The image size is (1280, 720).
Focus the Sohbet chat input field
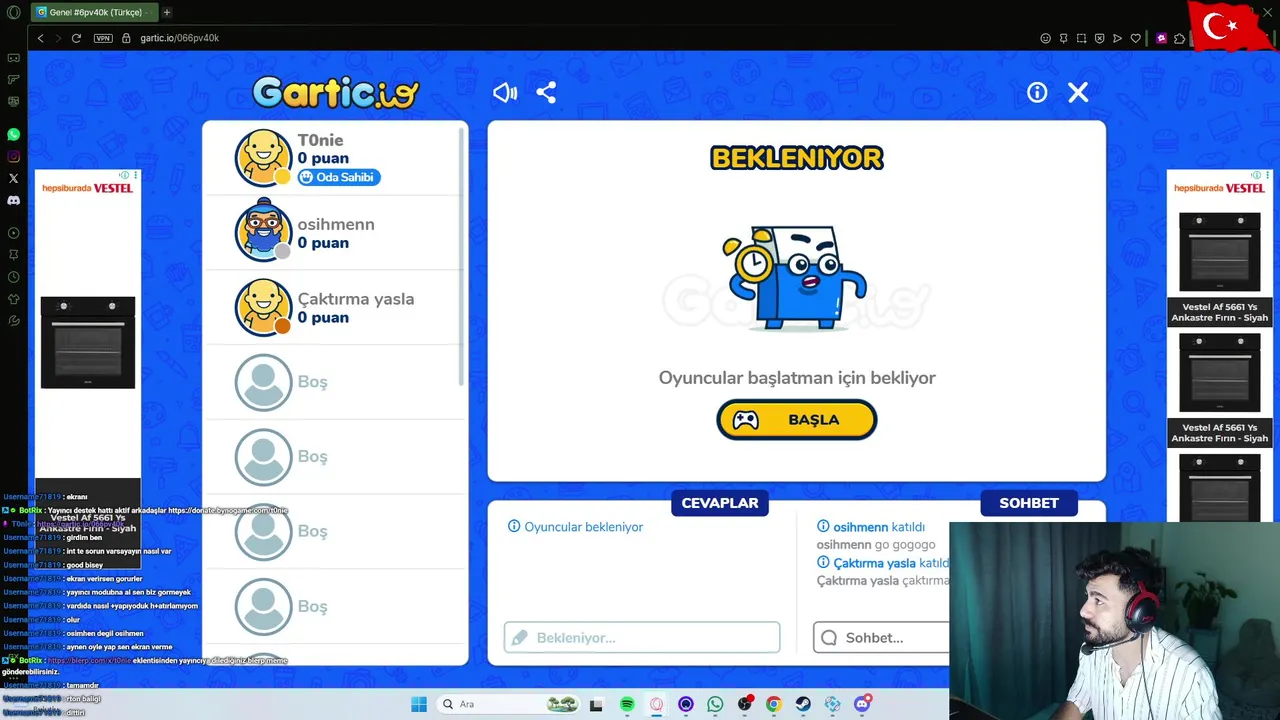click(x=881, y=638)
